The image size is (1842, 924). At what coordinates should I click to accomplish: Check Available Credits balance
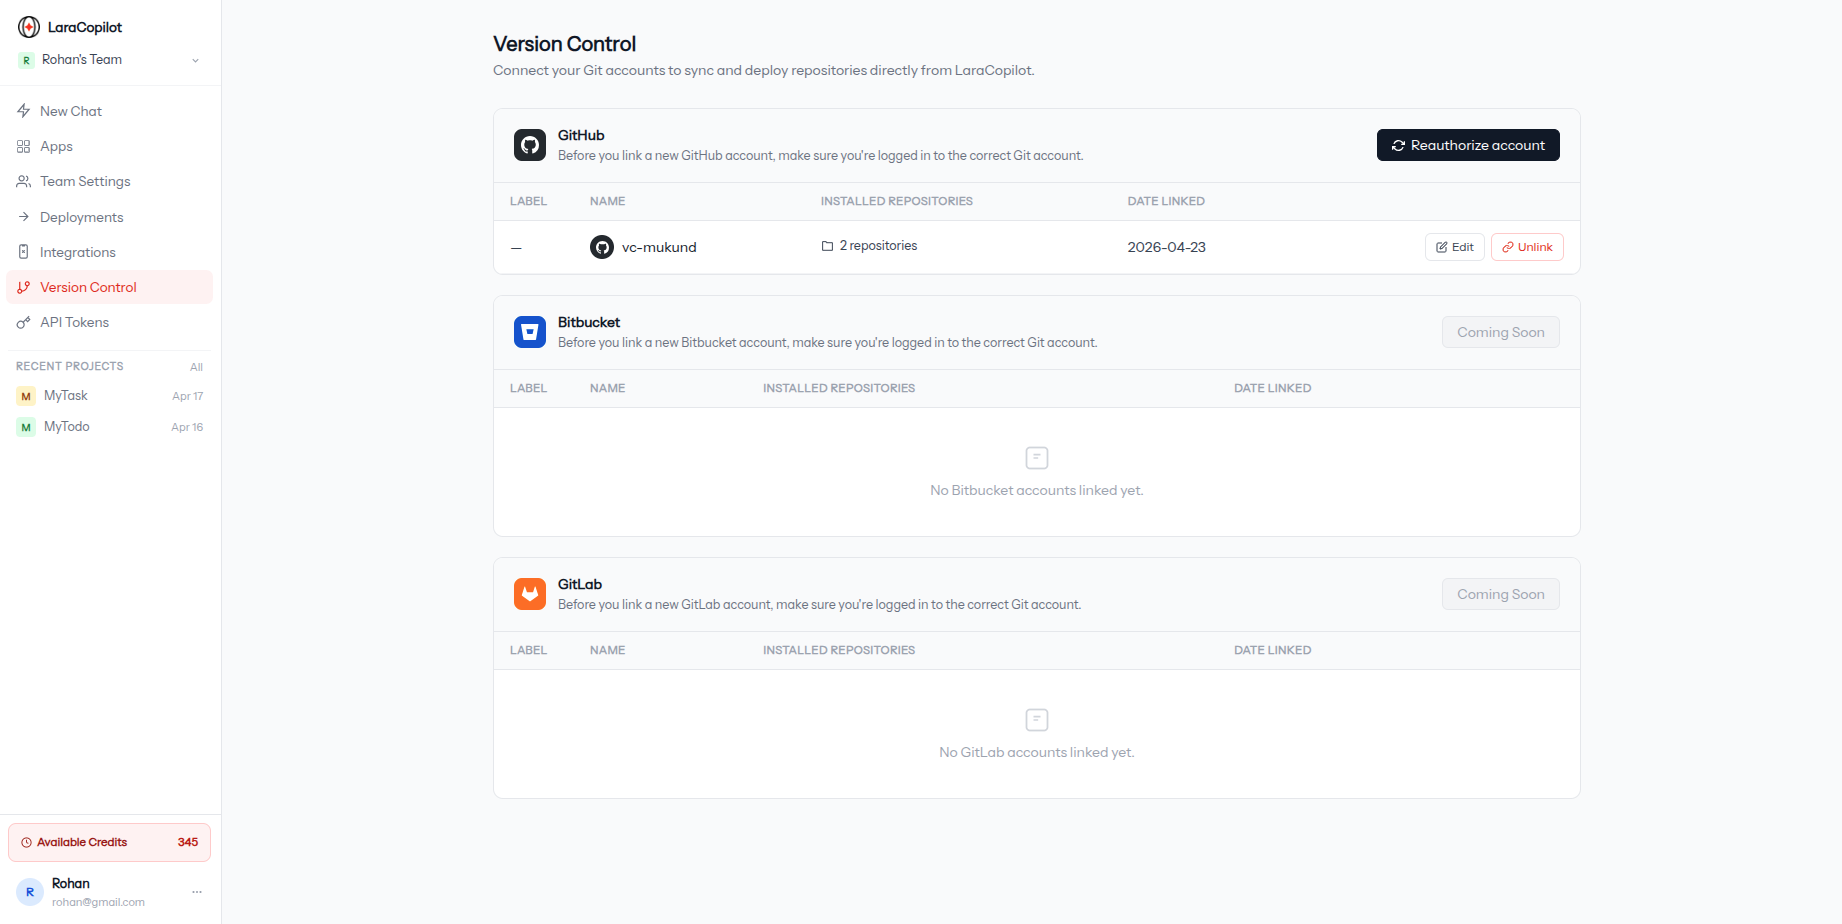[108, 842]
